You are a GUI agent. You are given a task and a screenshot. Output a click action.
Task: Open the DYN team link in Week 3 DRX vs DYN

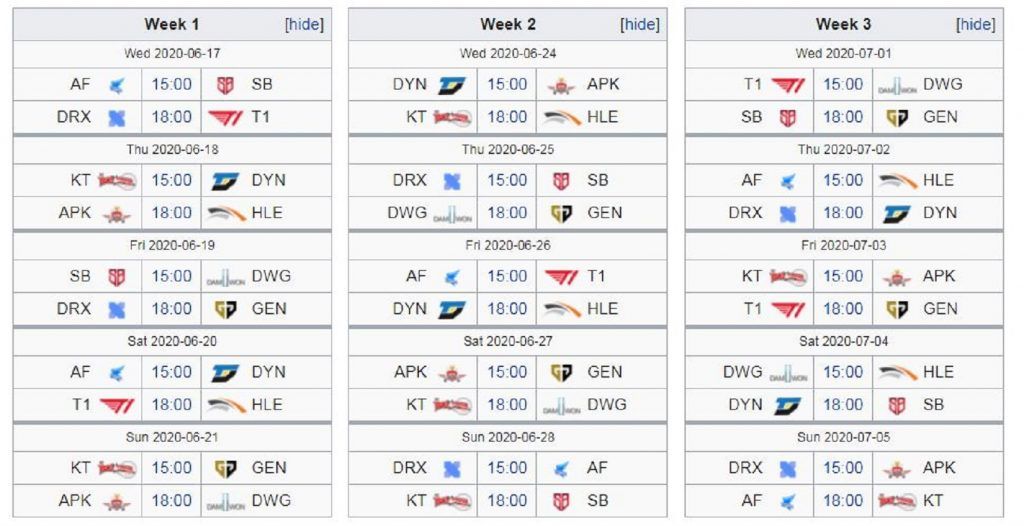(x=940, y=213)
